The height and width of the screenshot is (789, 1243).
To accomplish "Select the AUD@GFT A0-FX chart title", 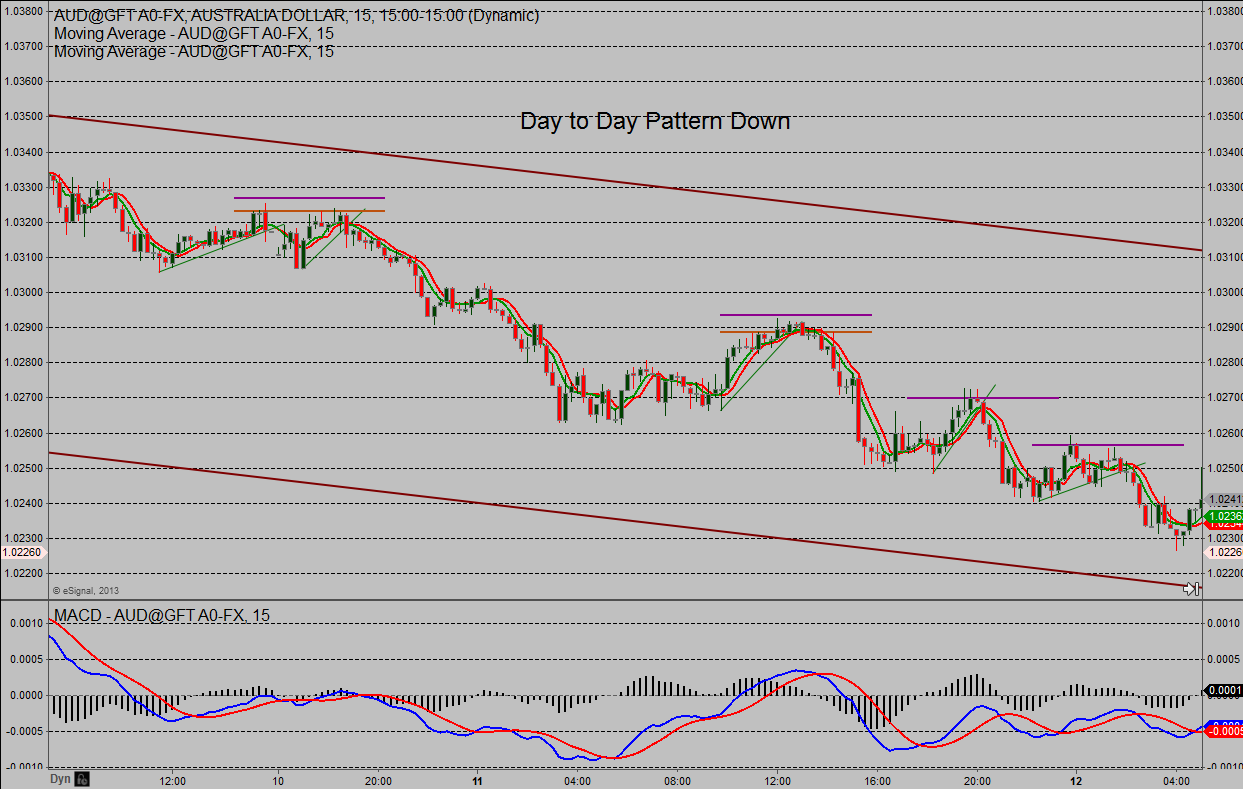I will coord(296,16).
